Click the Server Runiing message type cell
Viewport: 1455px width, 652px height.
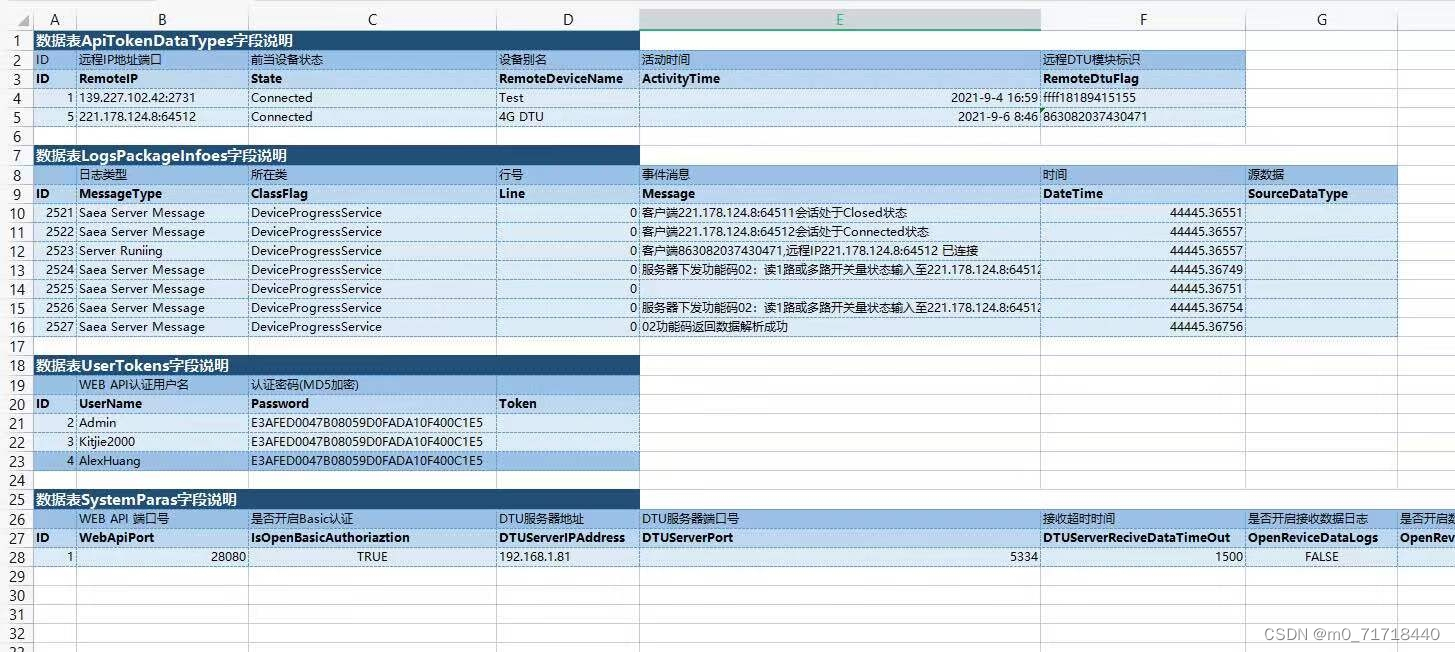(x=162, y=251)
